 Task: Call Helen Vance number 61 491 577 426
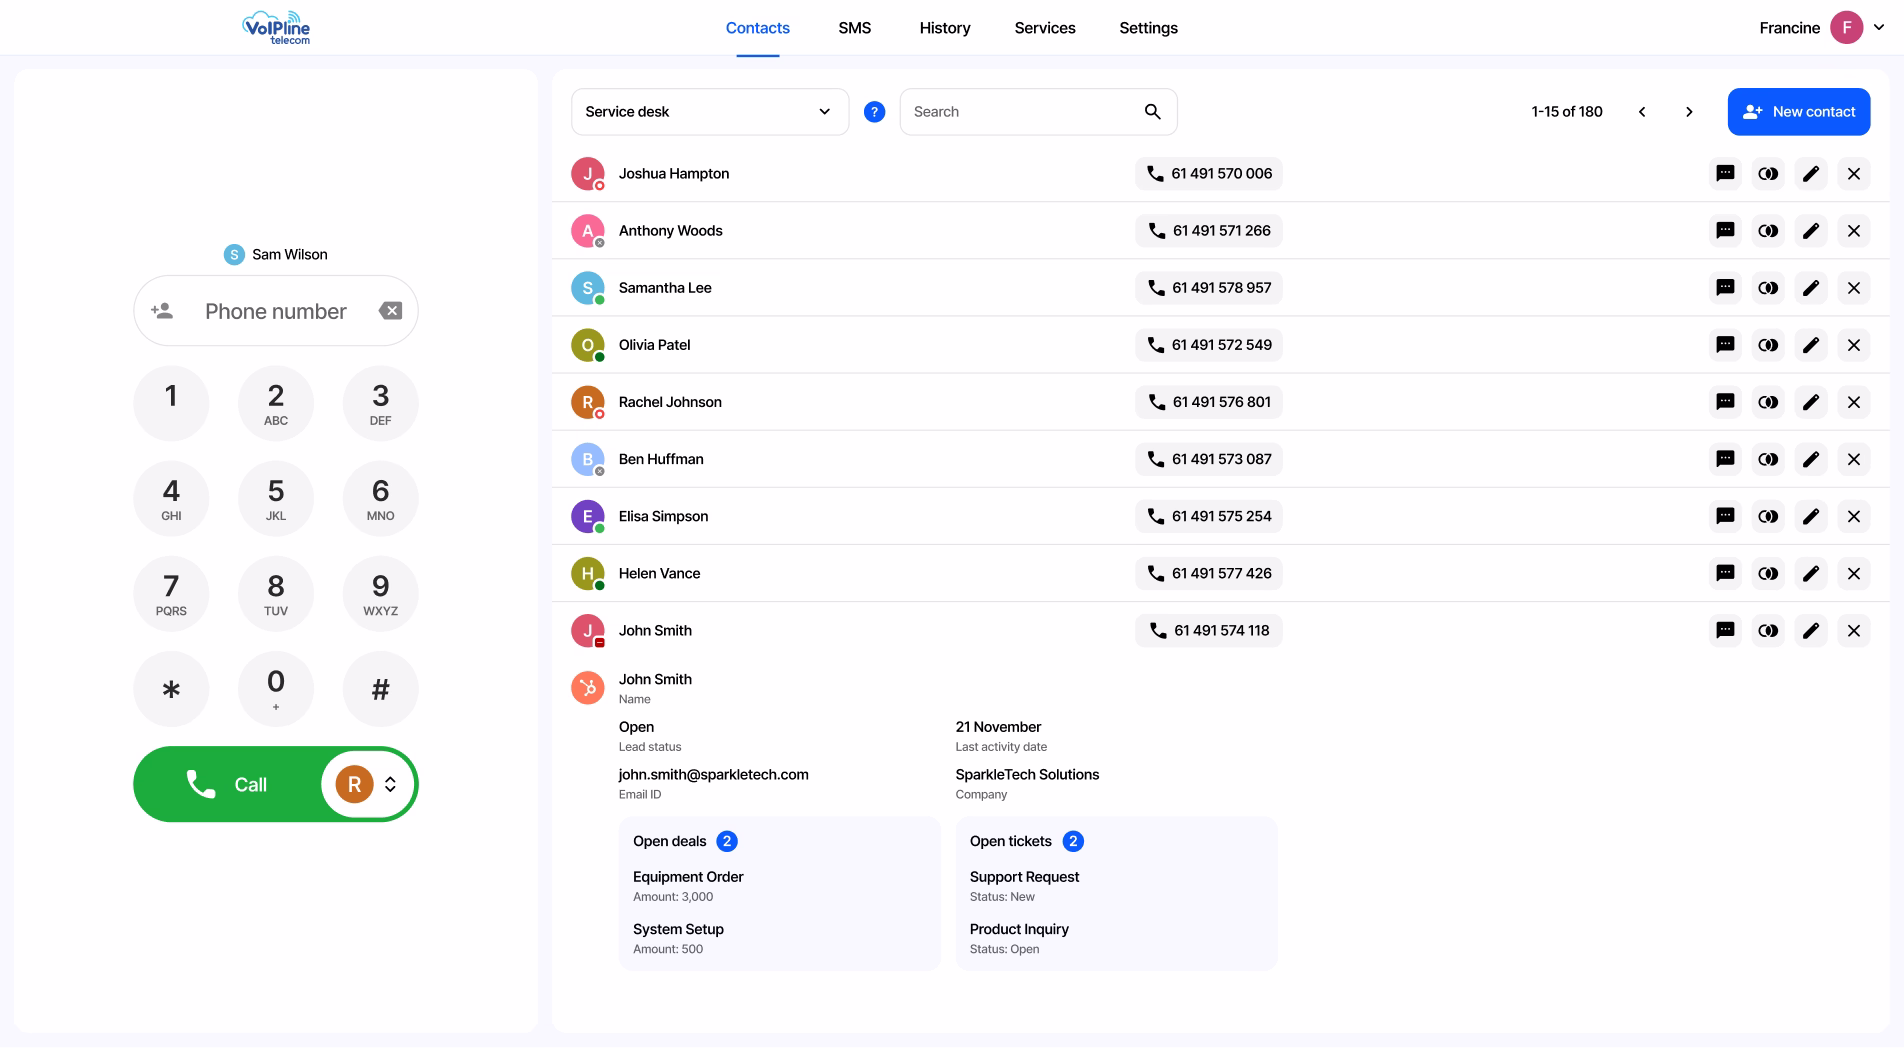coord(1209,573)
